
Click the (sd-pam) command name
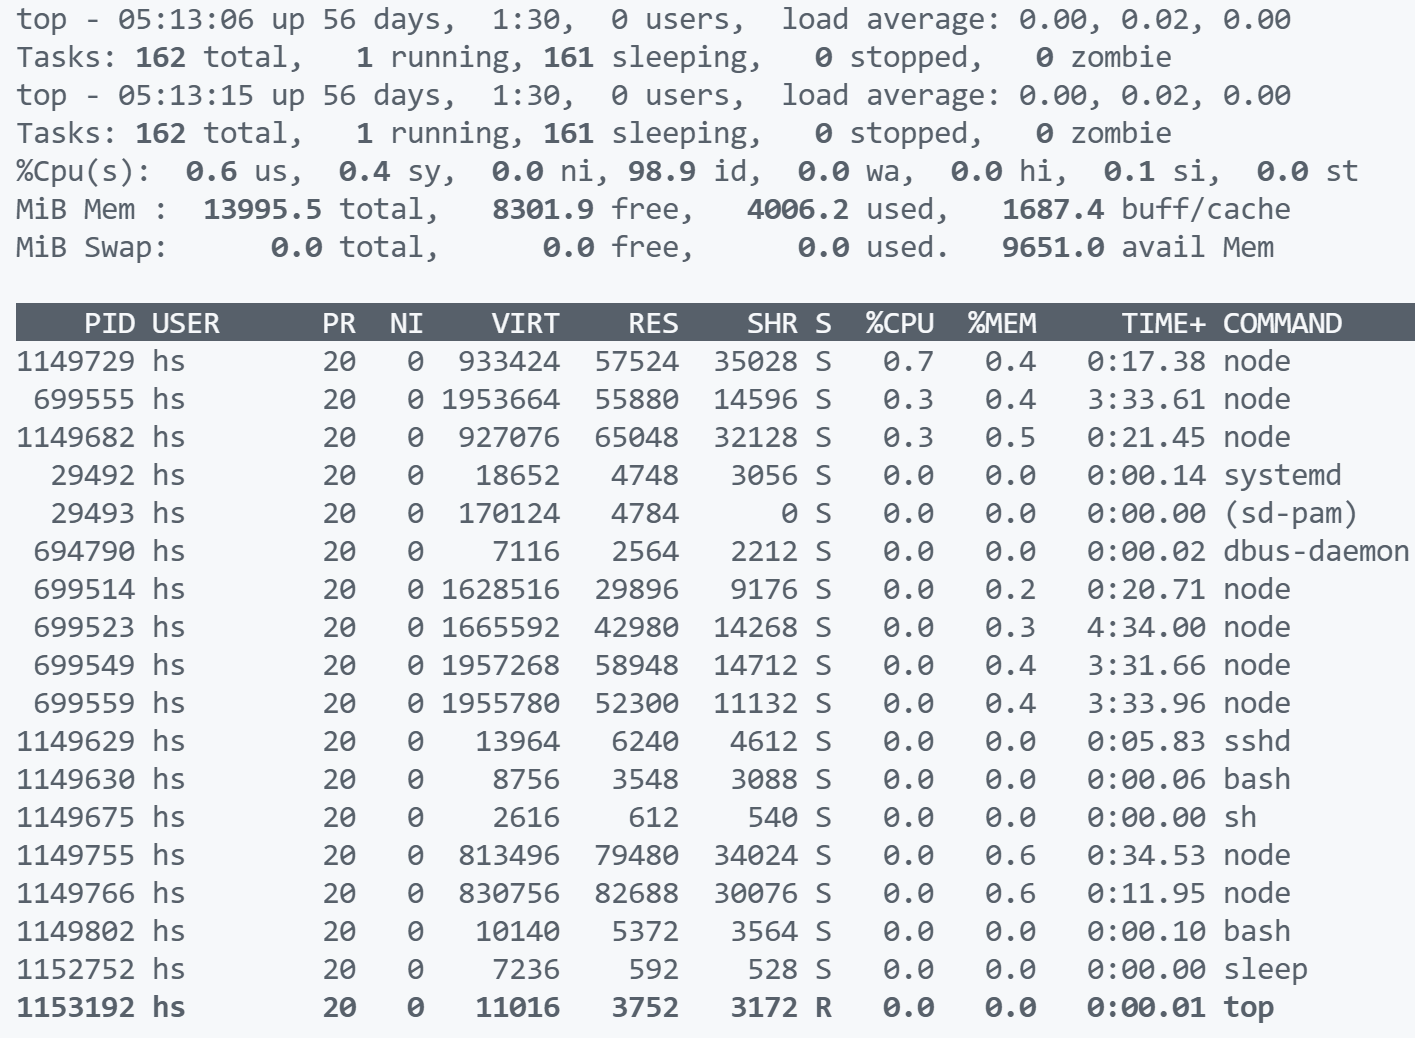1290,513
